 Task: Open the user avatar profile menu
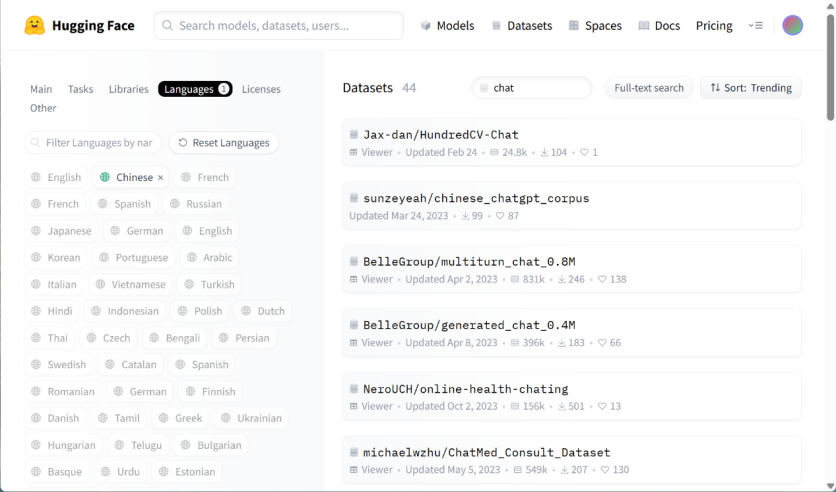[792, 26]
